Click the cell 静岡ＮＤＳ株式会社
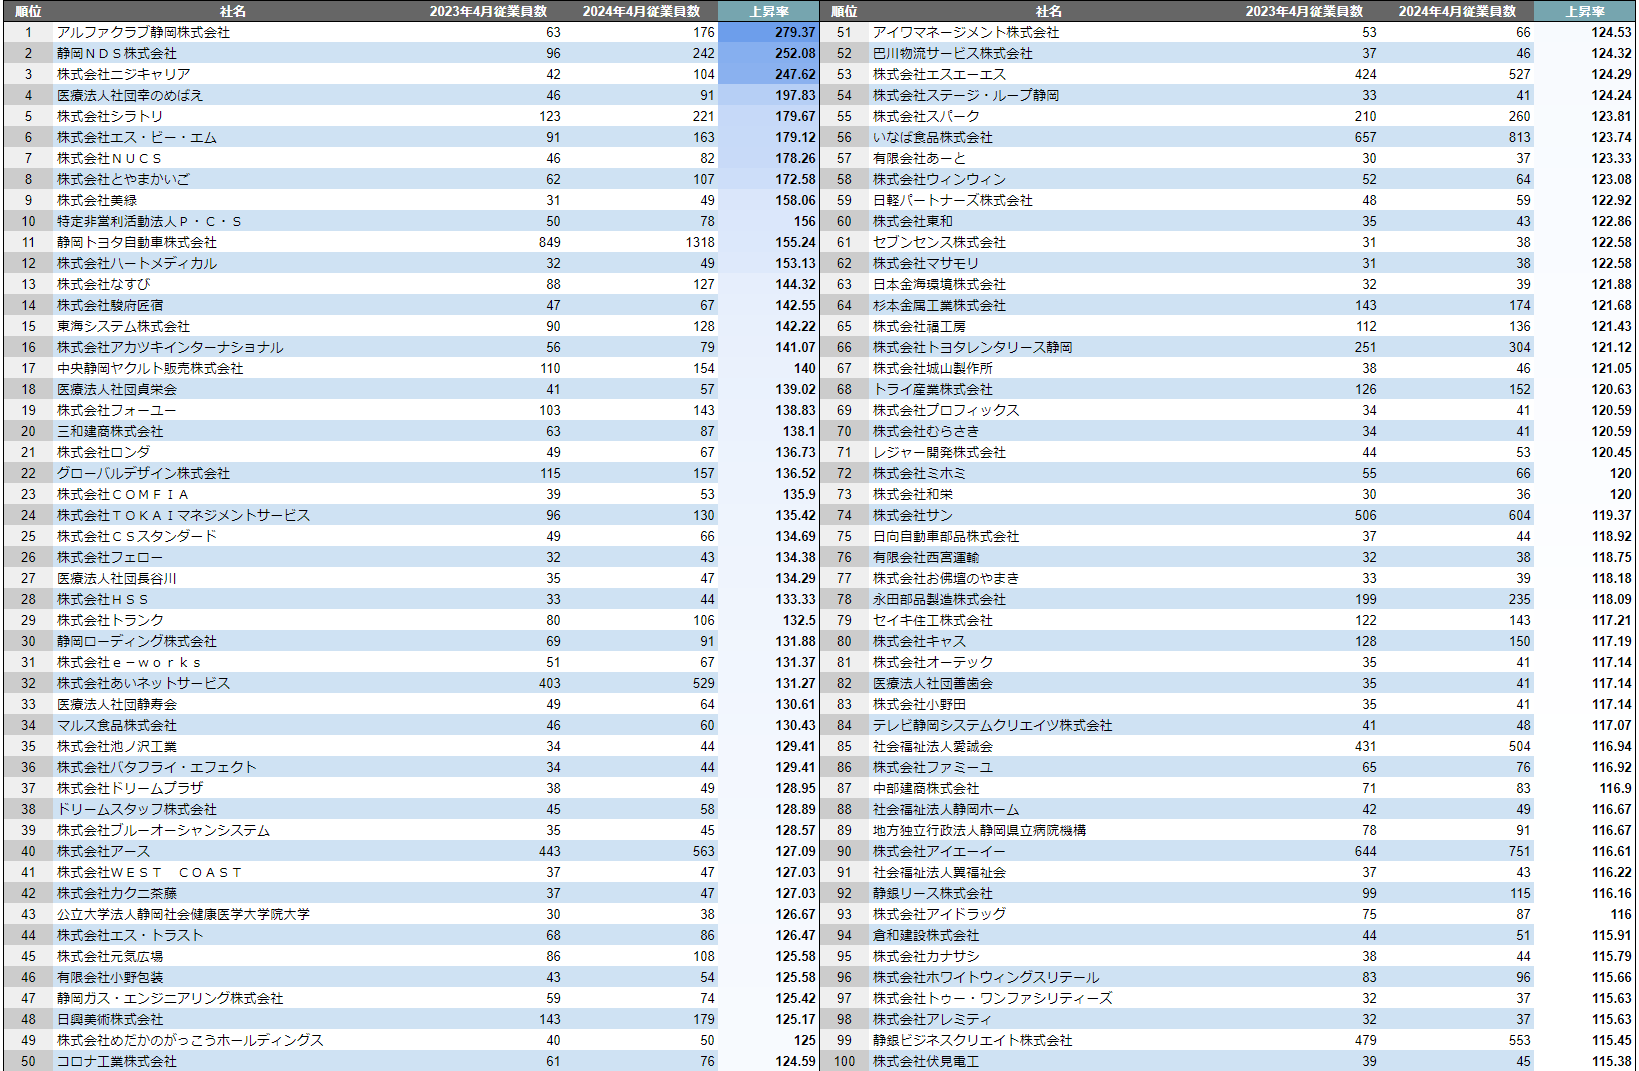Screen dimensions: 1639x1071 (116, 53)
